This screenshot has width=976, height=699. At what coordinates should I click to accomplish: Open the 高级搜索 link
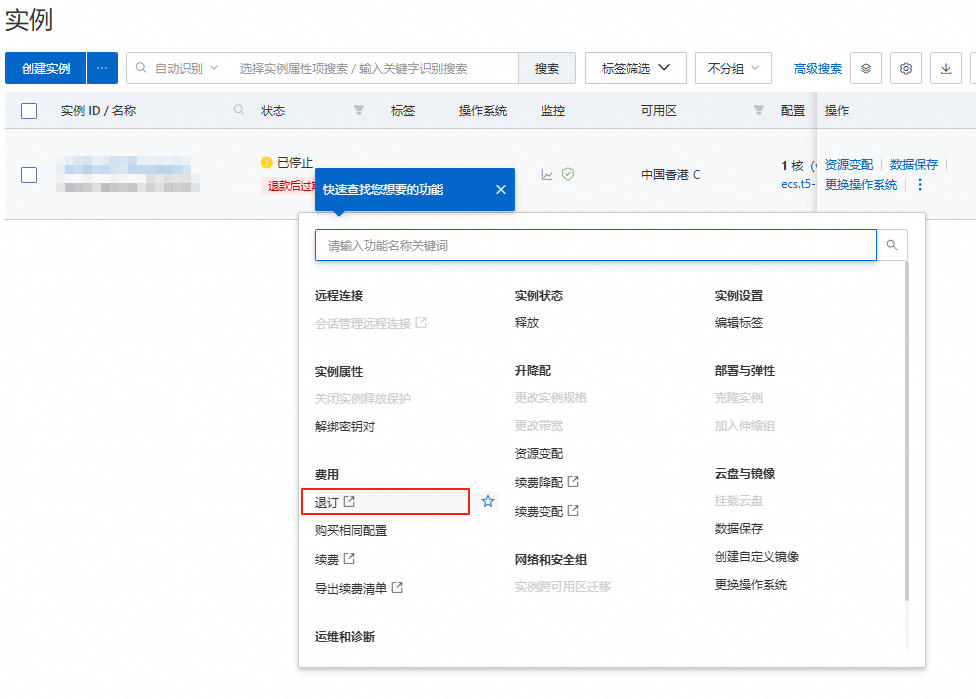pos(818,68)
